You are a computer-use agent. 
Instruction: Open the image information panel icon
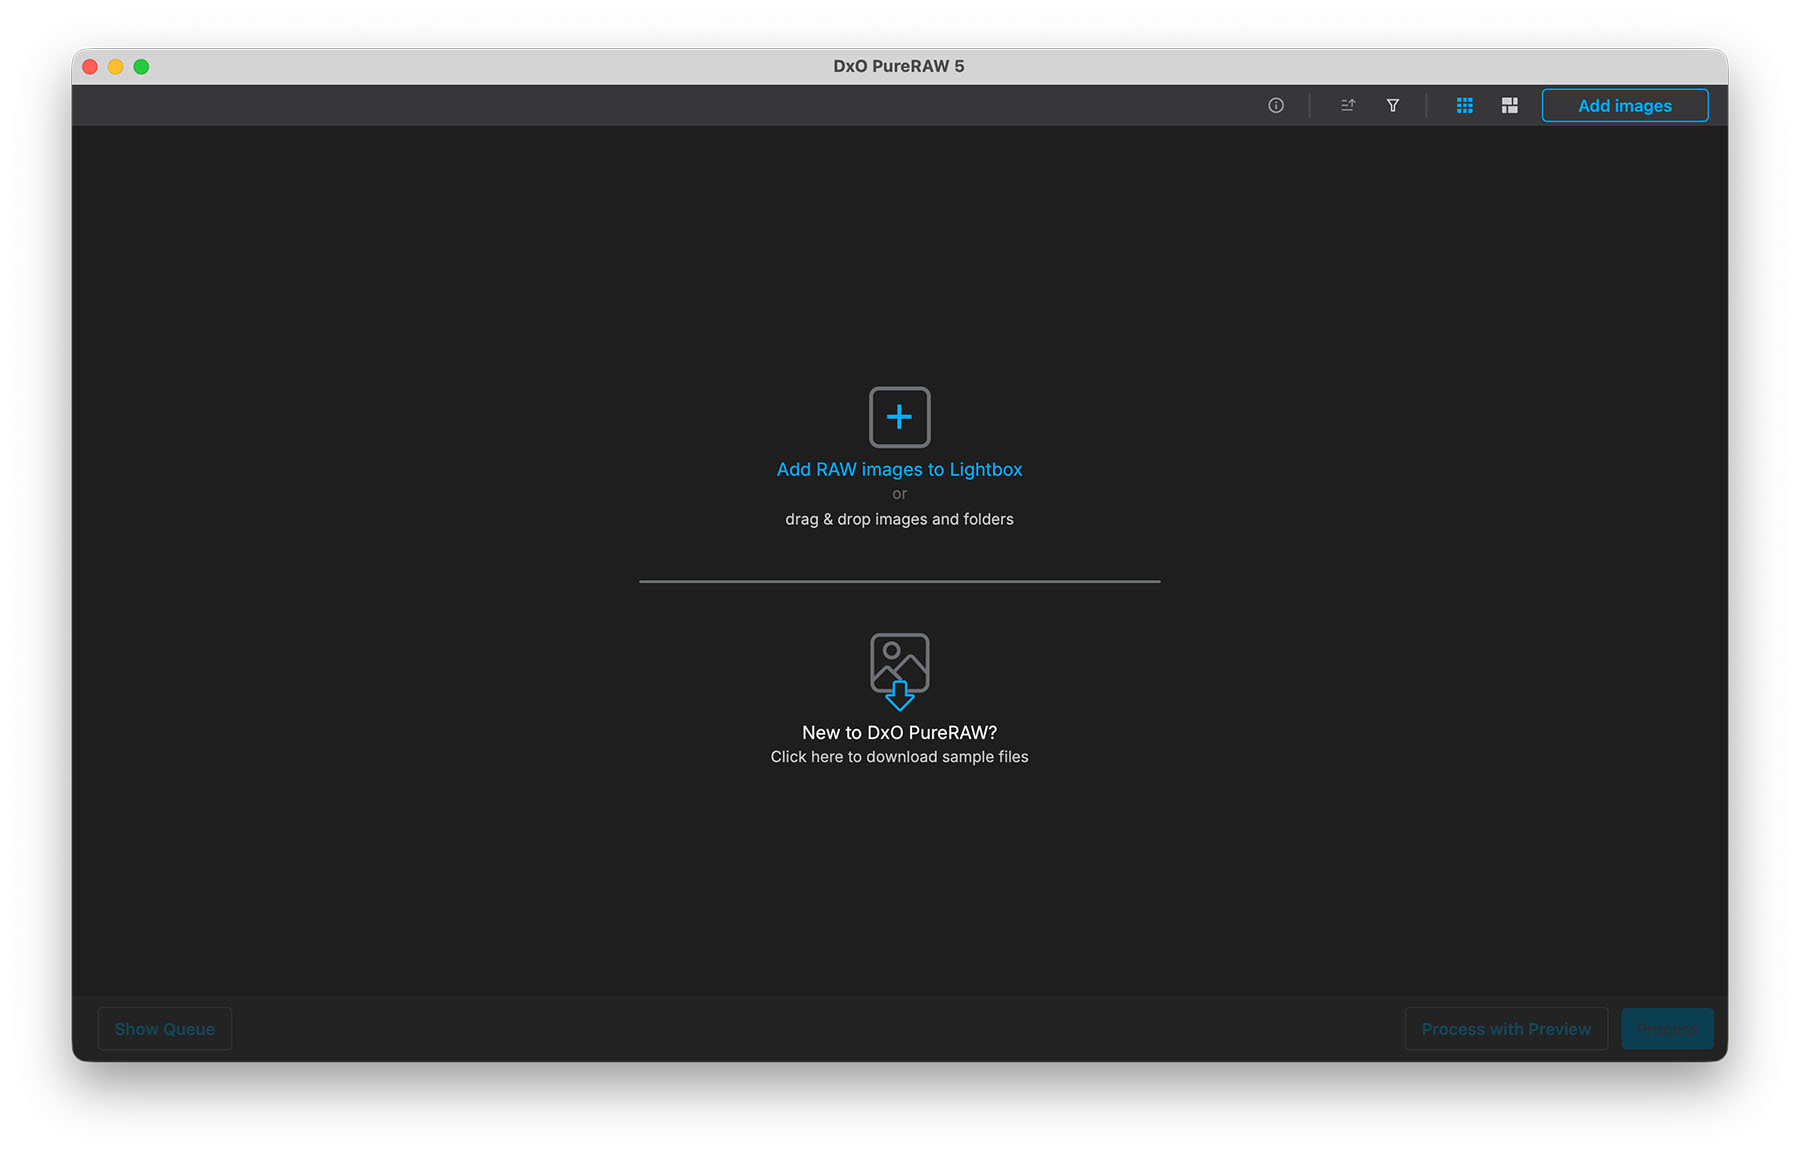[1276, 105]
